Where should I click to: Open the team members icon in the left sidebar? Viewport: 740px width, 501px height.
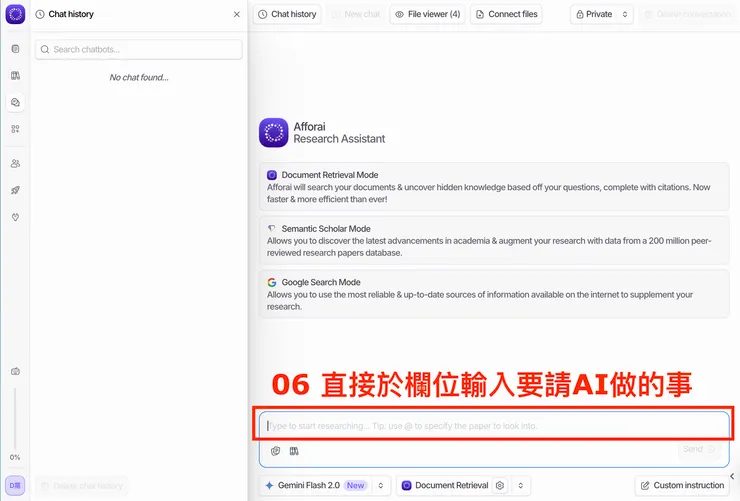(x=15, y=164)
